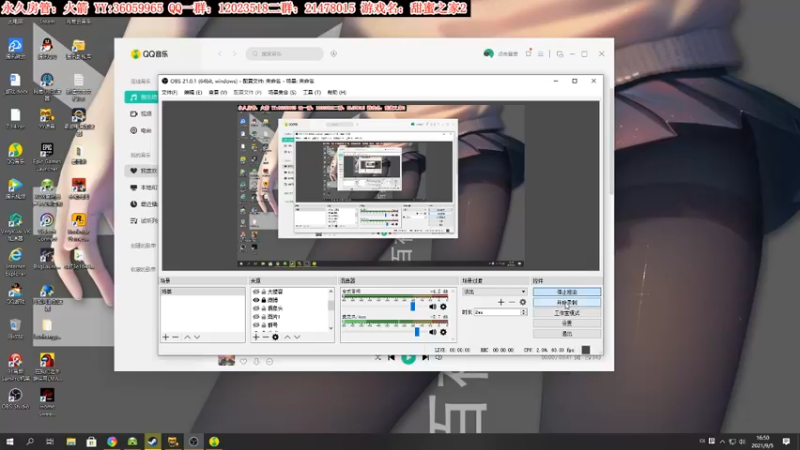Move scene down with the arrow in 场景 panel
Viewport: 800px width, 450px height.
197,337
